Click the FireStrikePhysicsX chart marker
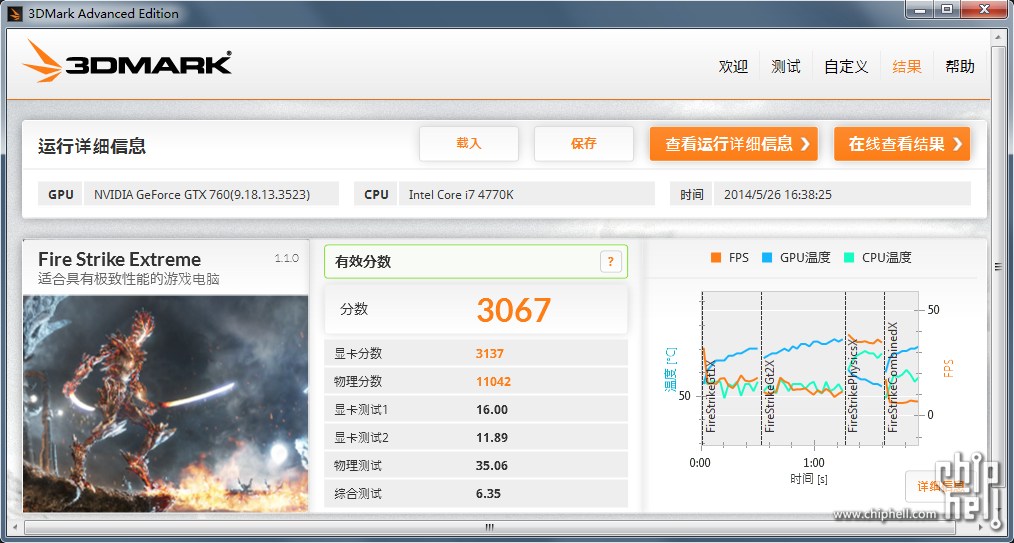Screen dimensions: 1014x543 [853, 384]
